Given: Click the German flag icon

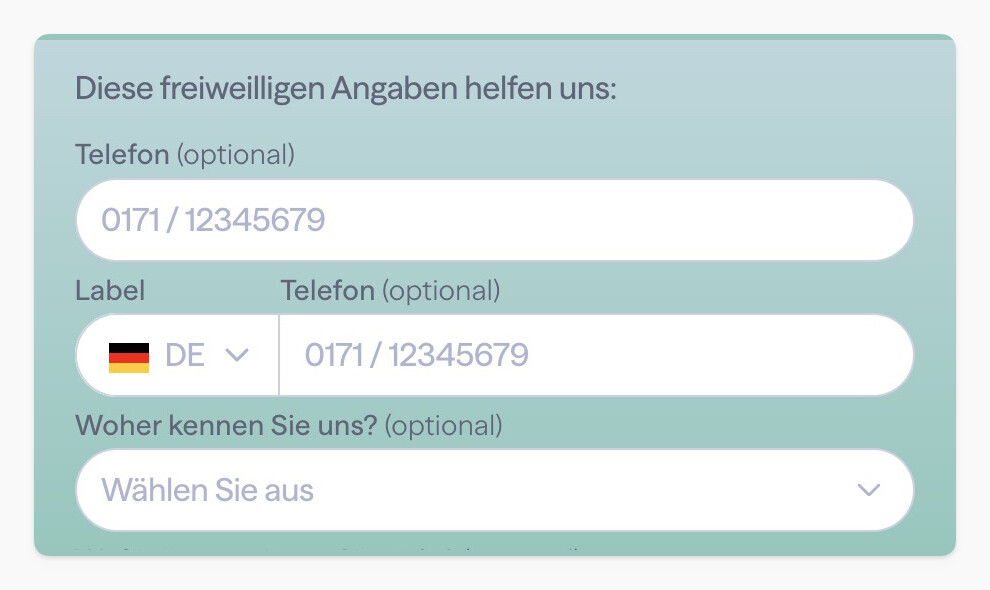Looking at the screenshot, I should pos(129,356).
